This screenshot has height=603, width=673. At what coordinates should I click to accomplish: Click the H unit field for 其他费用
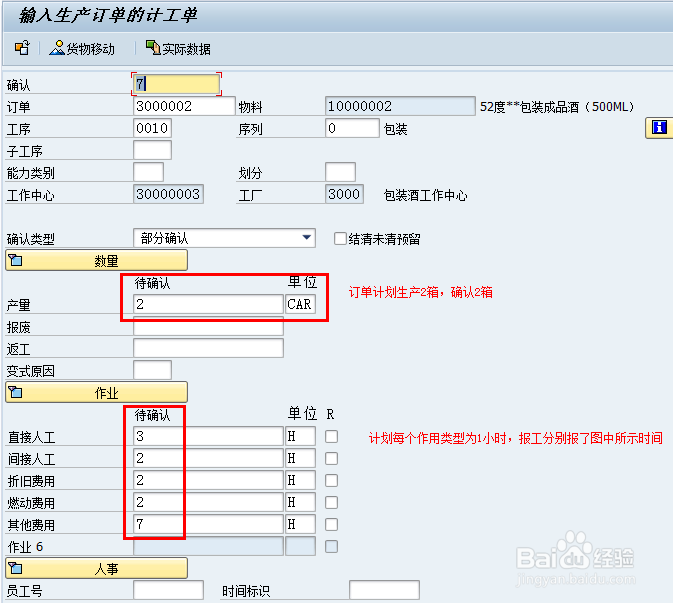coord(300,524)
